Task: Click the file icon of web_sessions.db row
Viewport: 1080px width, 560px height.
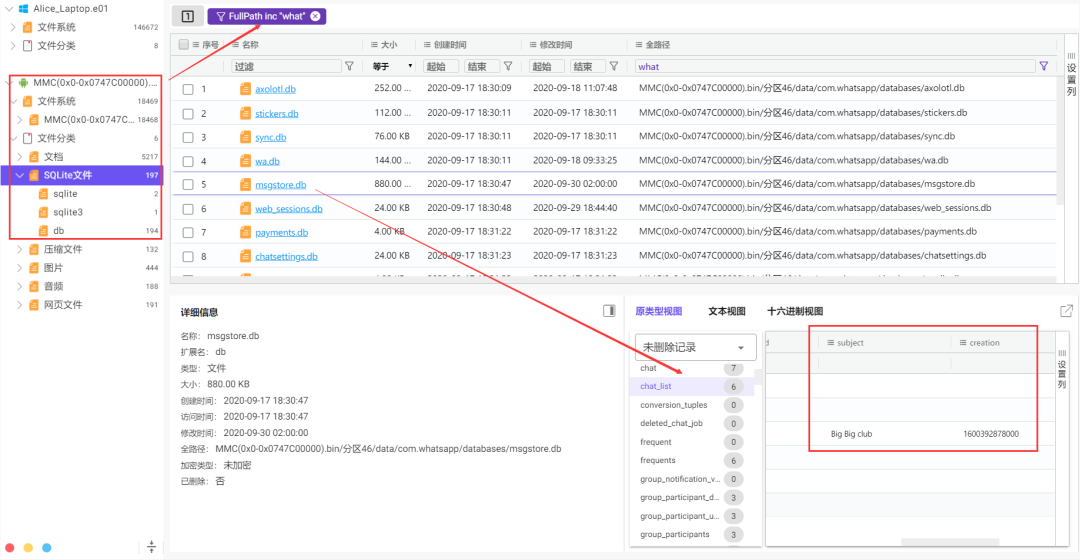Action: [245, 209]
